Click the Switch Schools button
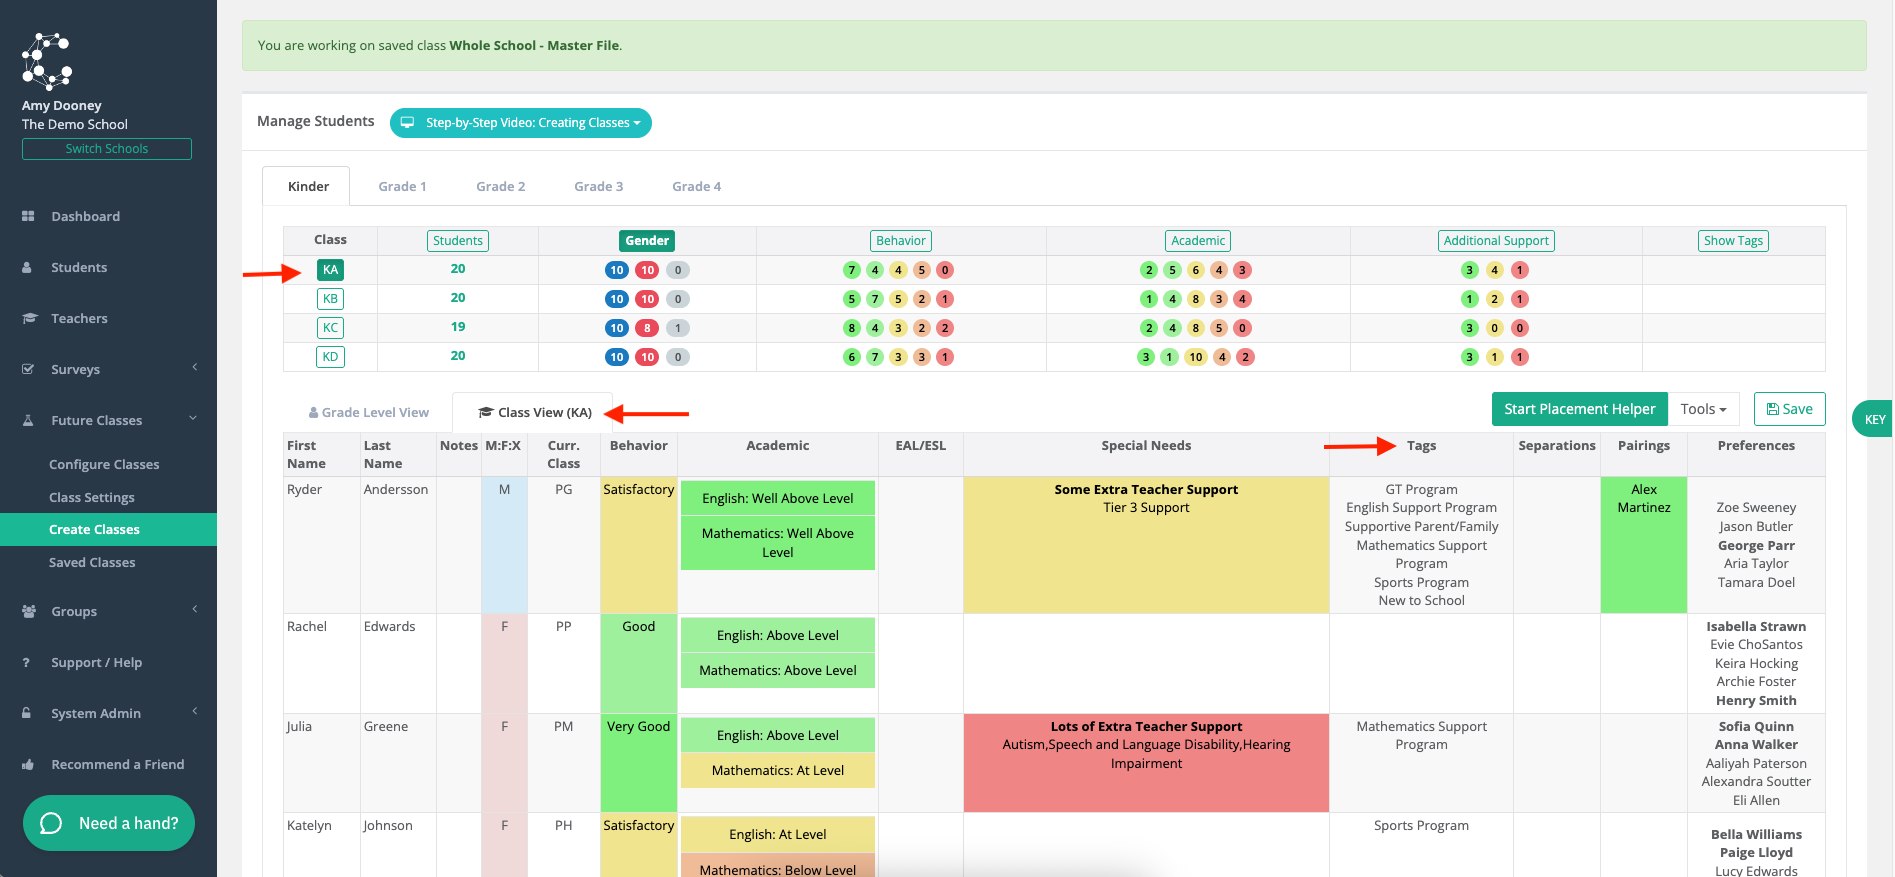This screenshot has height=877, width=1895. [107, 149]
